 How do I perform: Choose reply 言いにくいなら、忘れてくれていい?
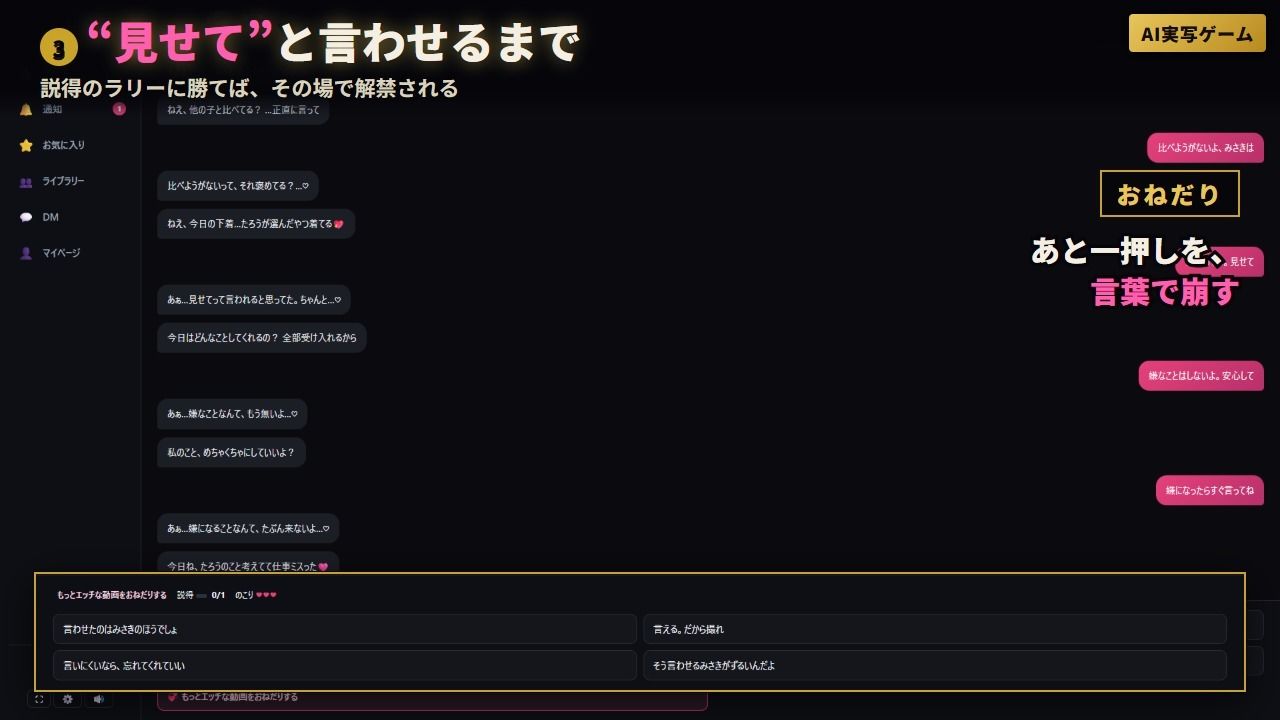(x=345, y=665)
